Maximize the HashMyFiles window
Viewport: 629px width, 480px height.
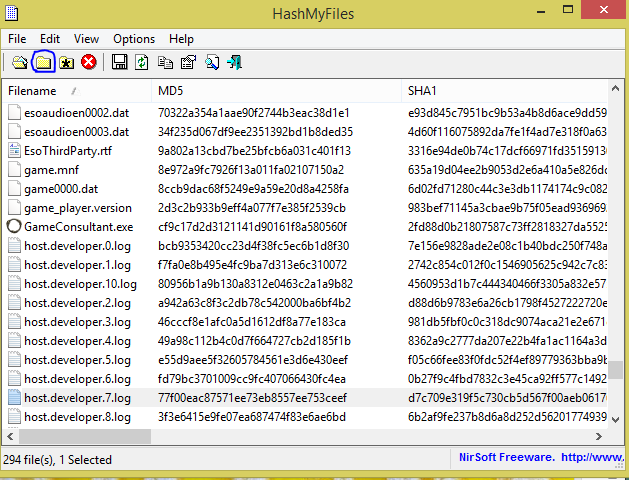click(568, 10)
